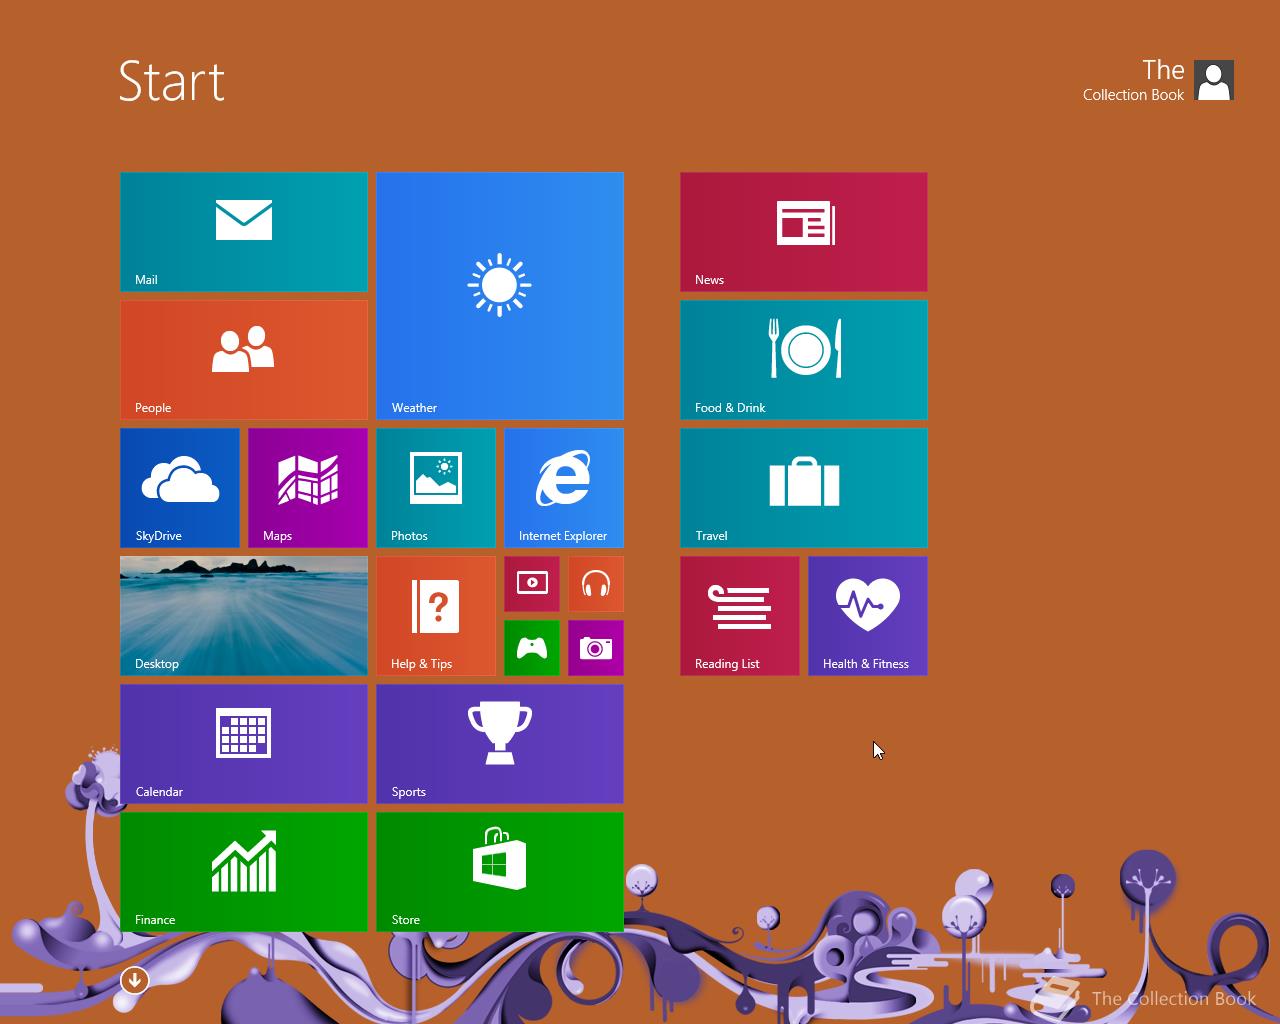The image size is (1280, 1024).
Task: Open the small Xbox Games tile
Action: pyautogui.click(x=532, y=648)
